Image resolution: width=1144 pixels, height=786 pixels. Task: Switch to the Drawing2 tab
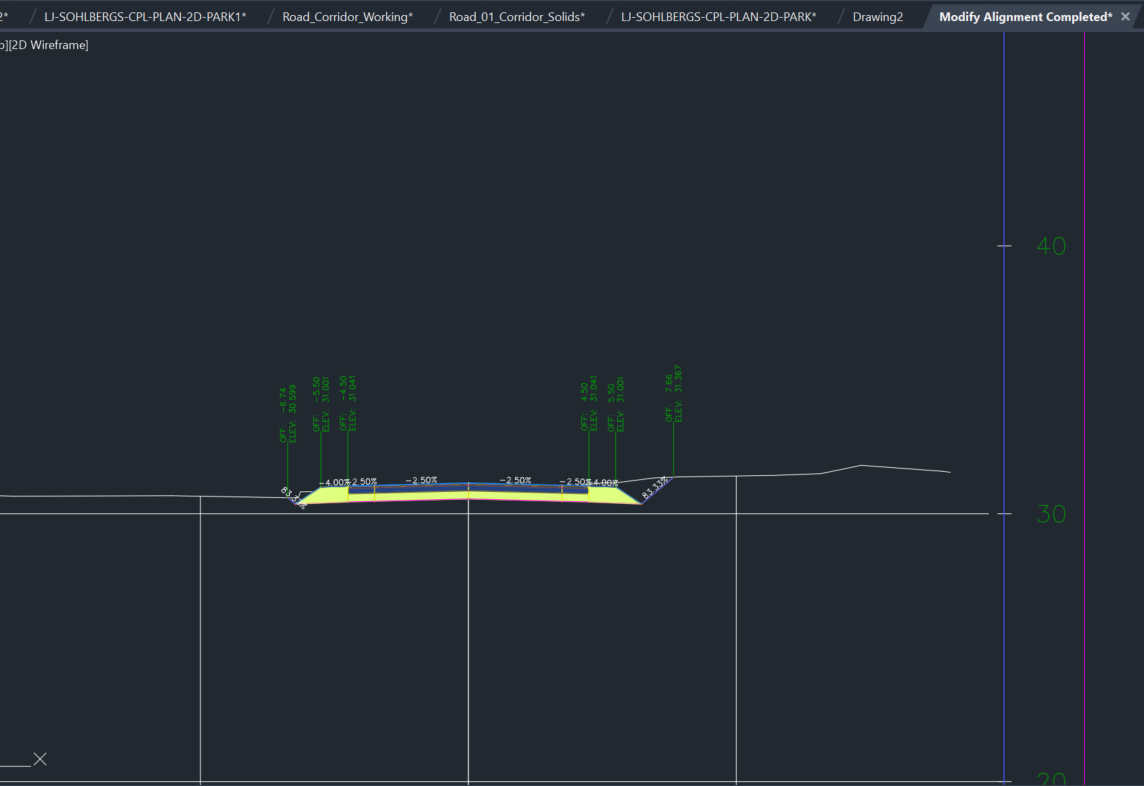(x=878, y=17)
